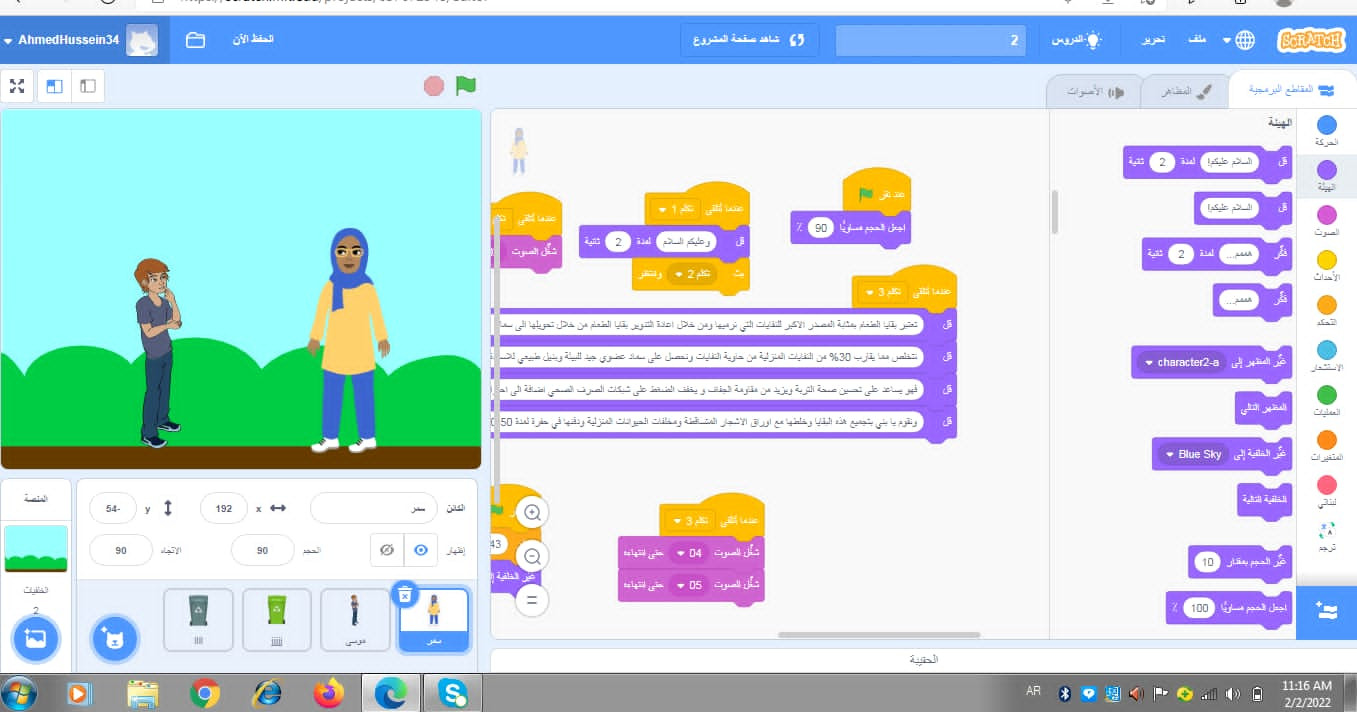Open the الحقيبة (Backpack) panel
The height and width of the screenshot is (712, 1357).
coord(923,660)
